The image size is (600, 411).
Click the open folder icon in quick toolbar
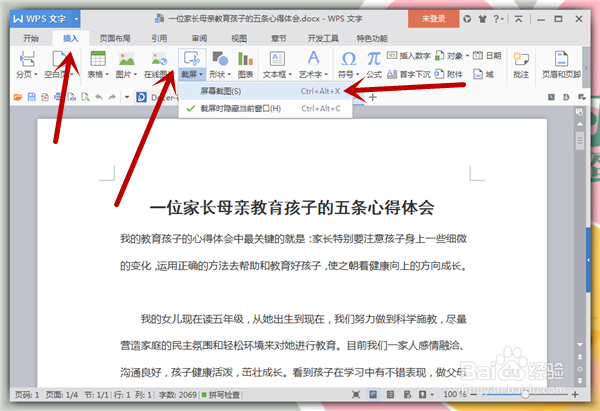point(18,97)
